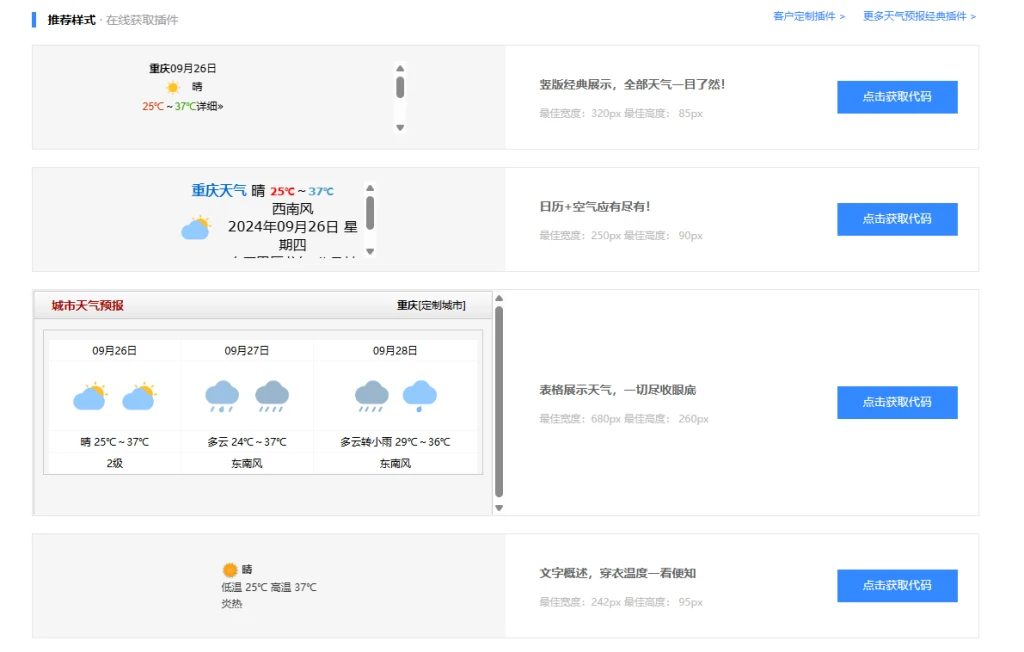The height and width of the screenshot is (652, 1024).
Task: Click scroll-up arrow of the 城市天气预报 table widget
Action: coord(499,298)
